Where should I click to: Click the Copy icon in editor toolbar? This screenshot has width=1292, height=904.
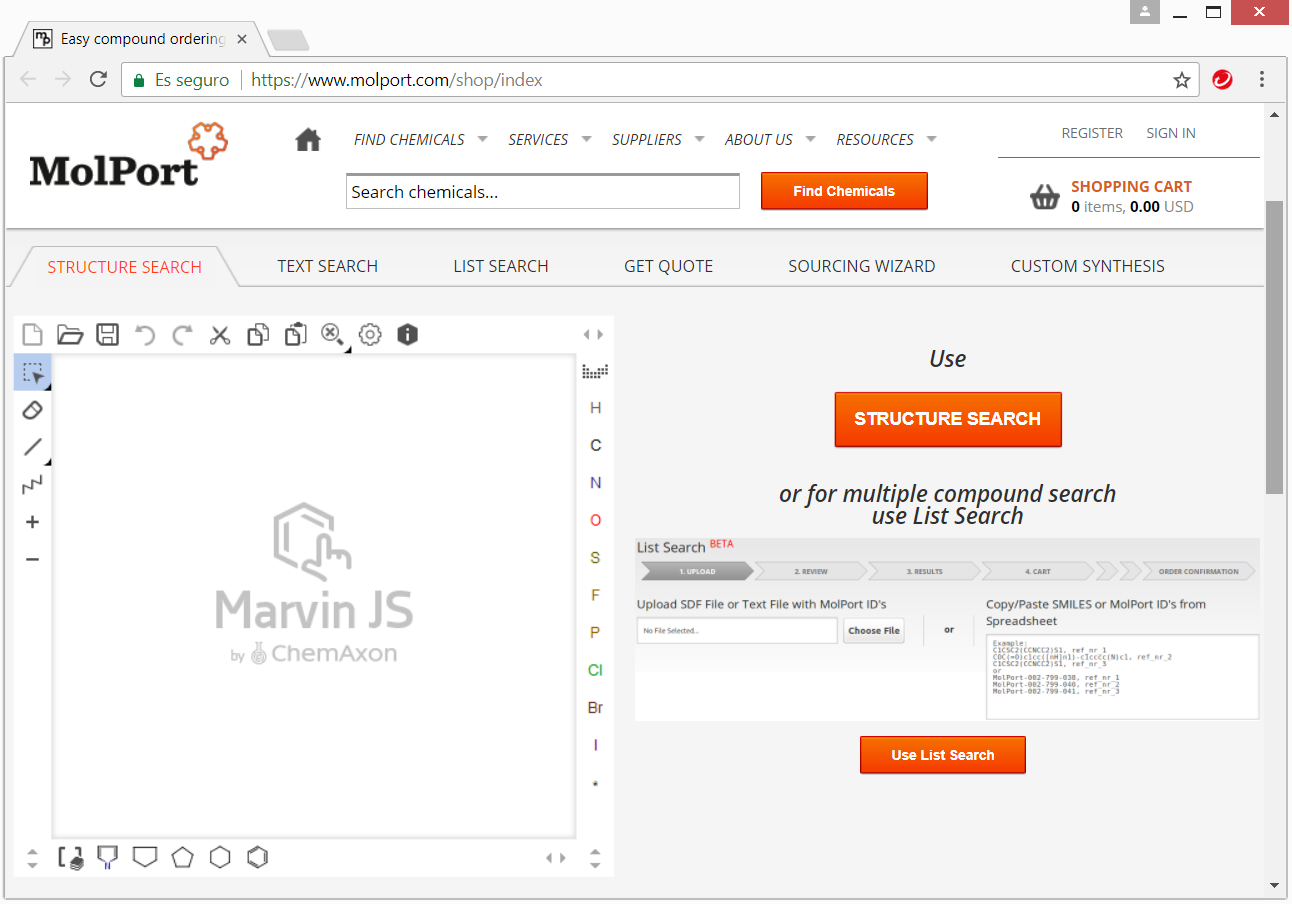[x=258, y=335]
